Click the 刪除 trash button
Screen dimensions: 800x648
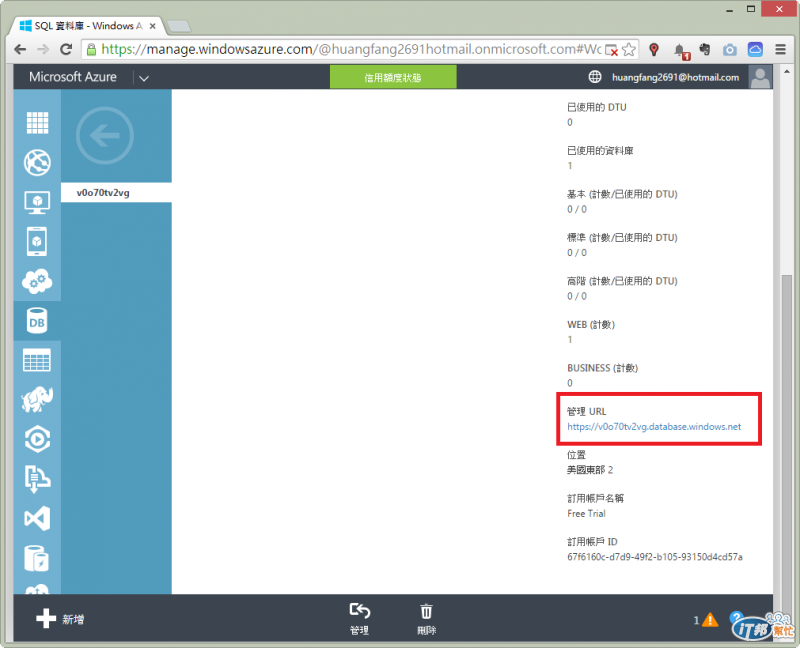tap(427, 619)
